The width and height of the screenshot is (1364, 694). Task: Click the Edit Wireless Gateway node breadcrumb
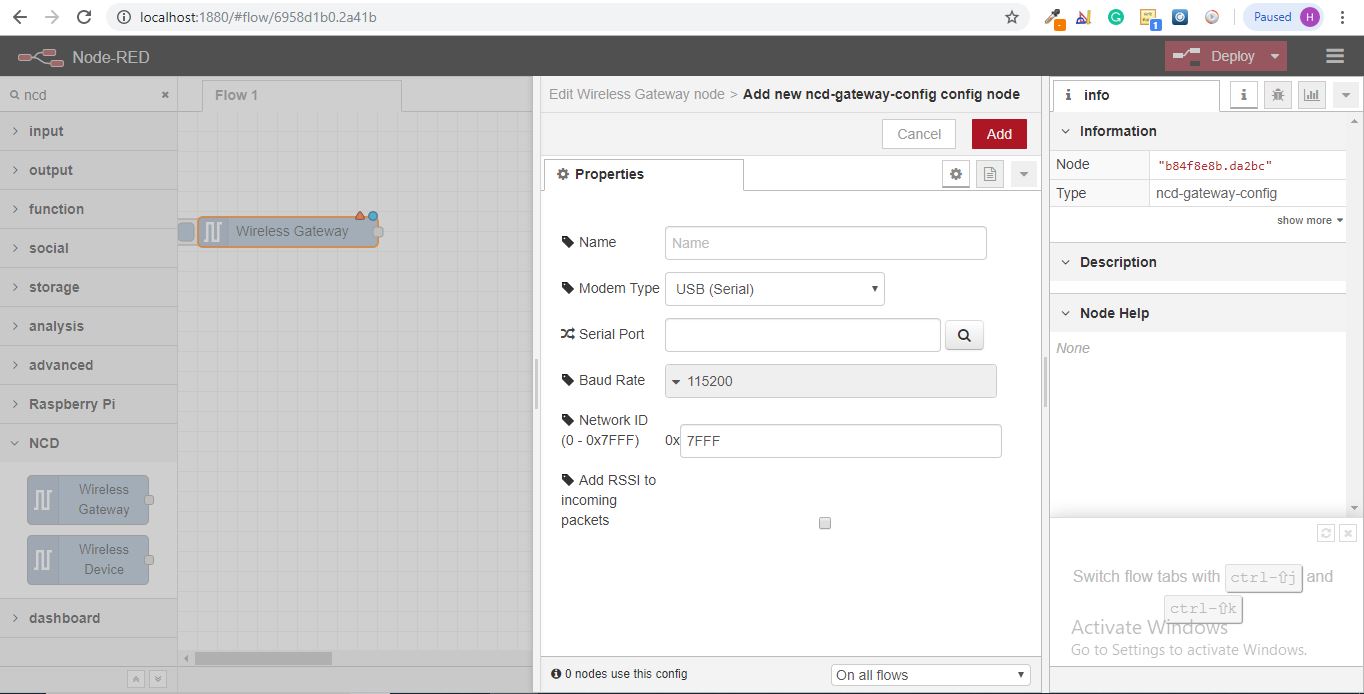637,94
